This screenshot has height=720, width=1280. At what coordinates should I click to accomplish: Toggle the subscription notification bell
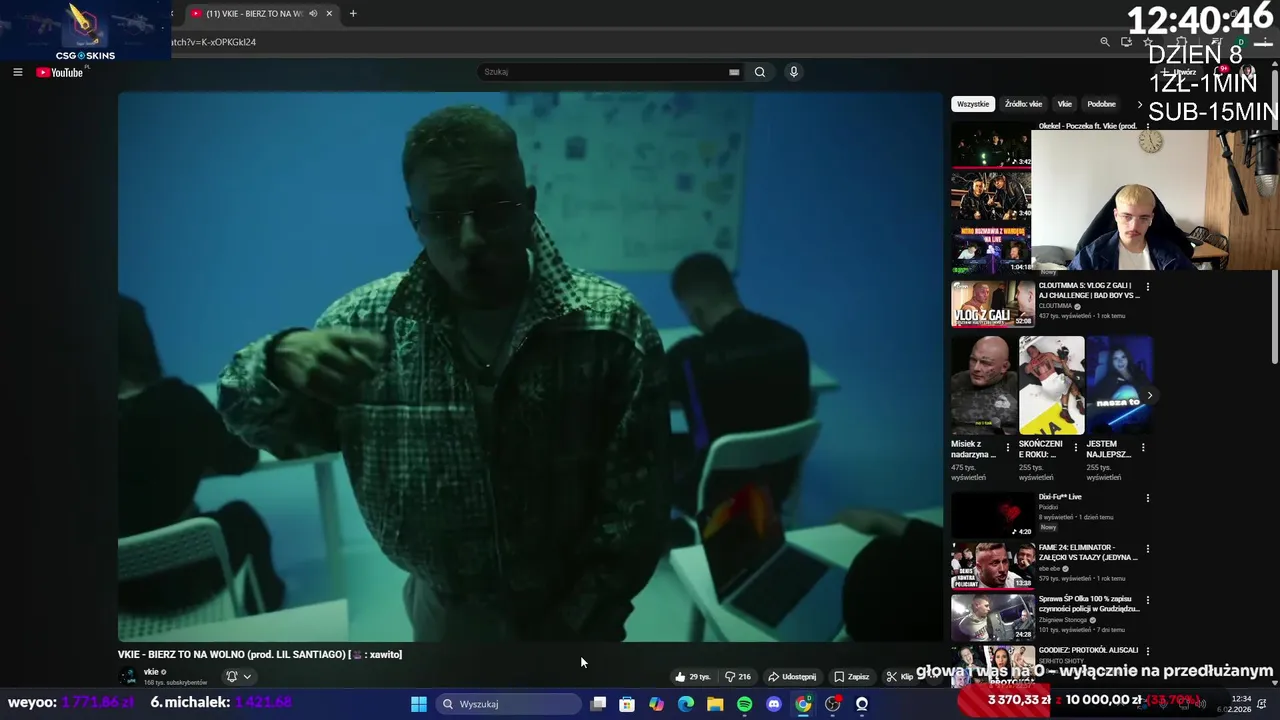pyautogui.click(x=238, y=677)
